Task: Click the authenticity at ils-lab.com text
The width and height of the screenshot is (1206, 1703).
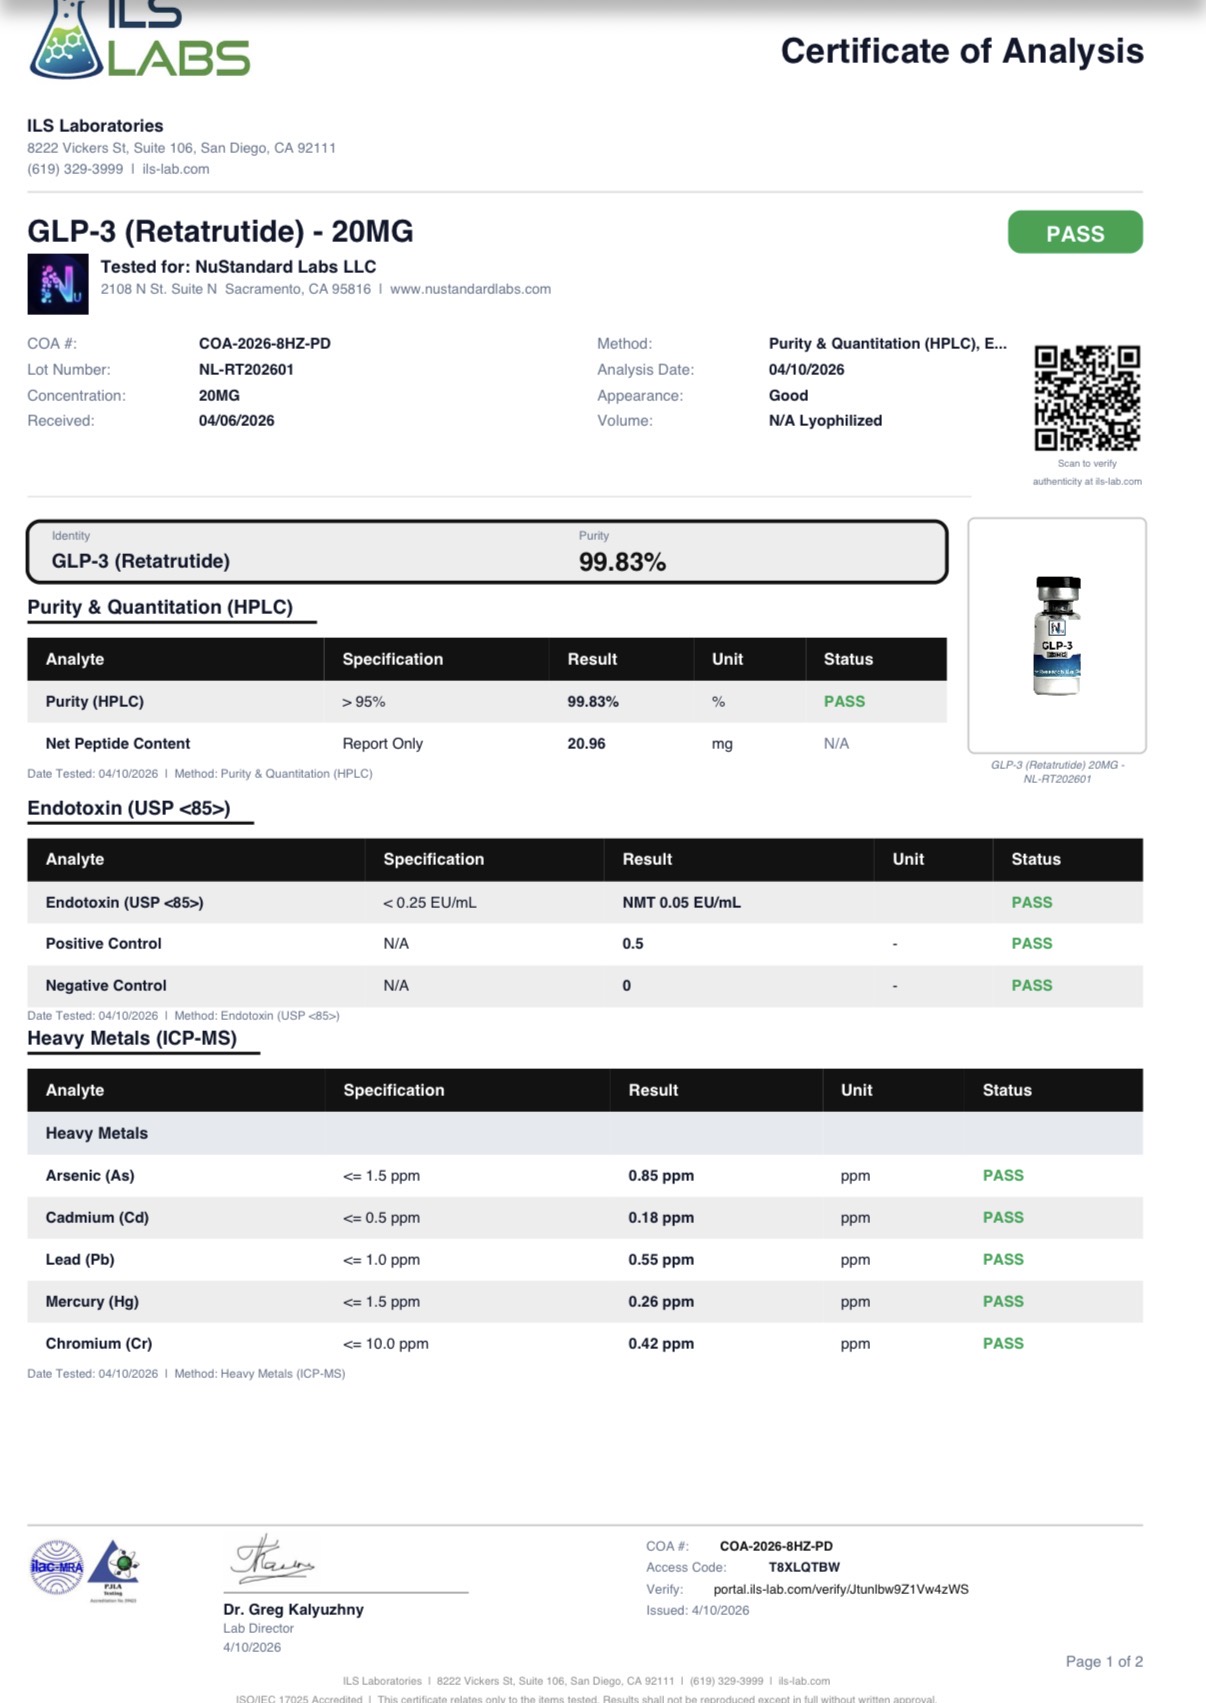Action: pos(1087,481)
